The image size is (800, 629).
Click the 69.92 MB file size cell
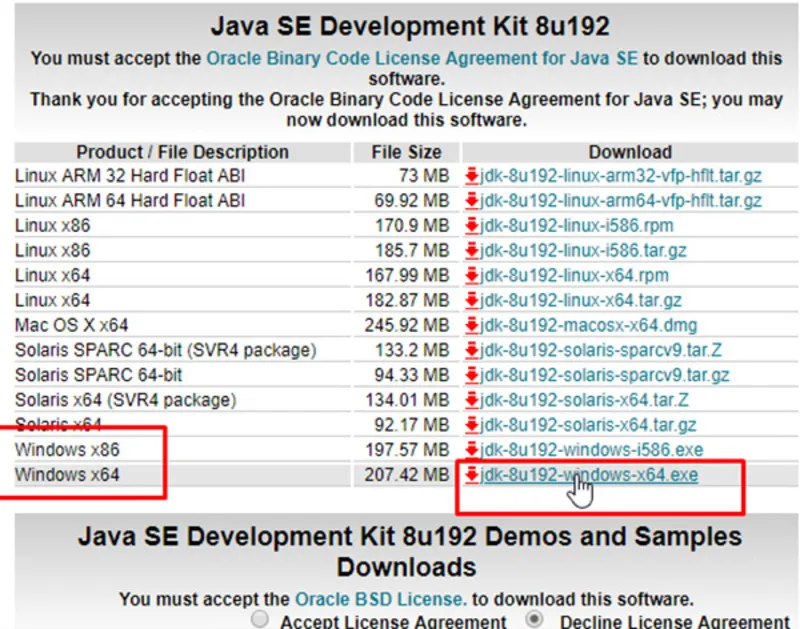coord(412,201)
